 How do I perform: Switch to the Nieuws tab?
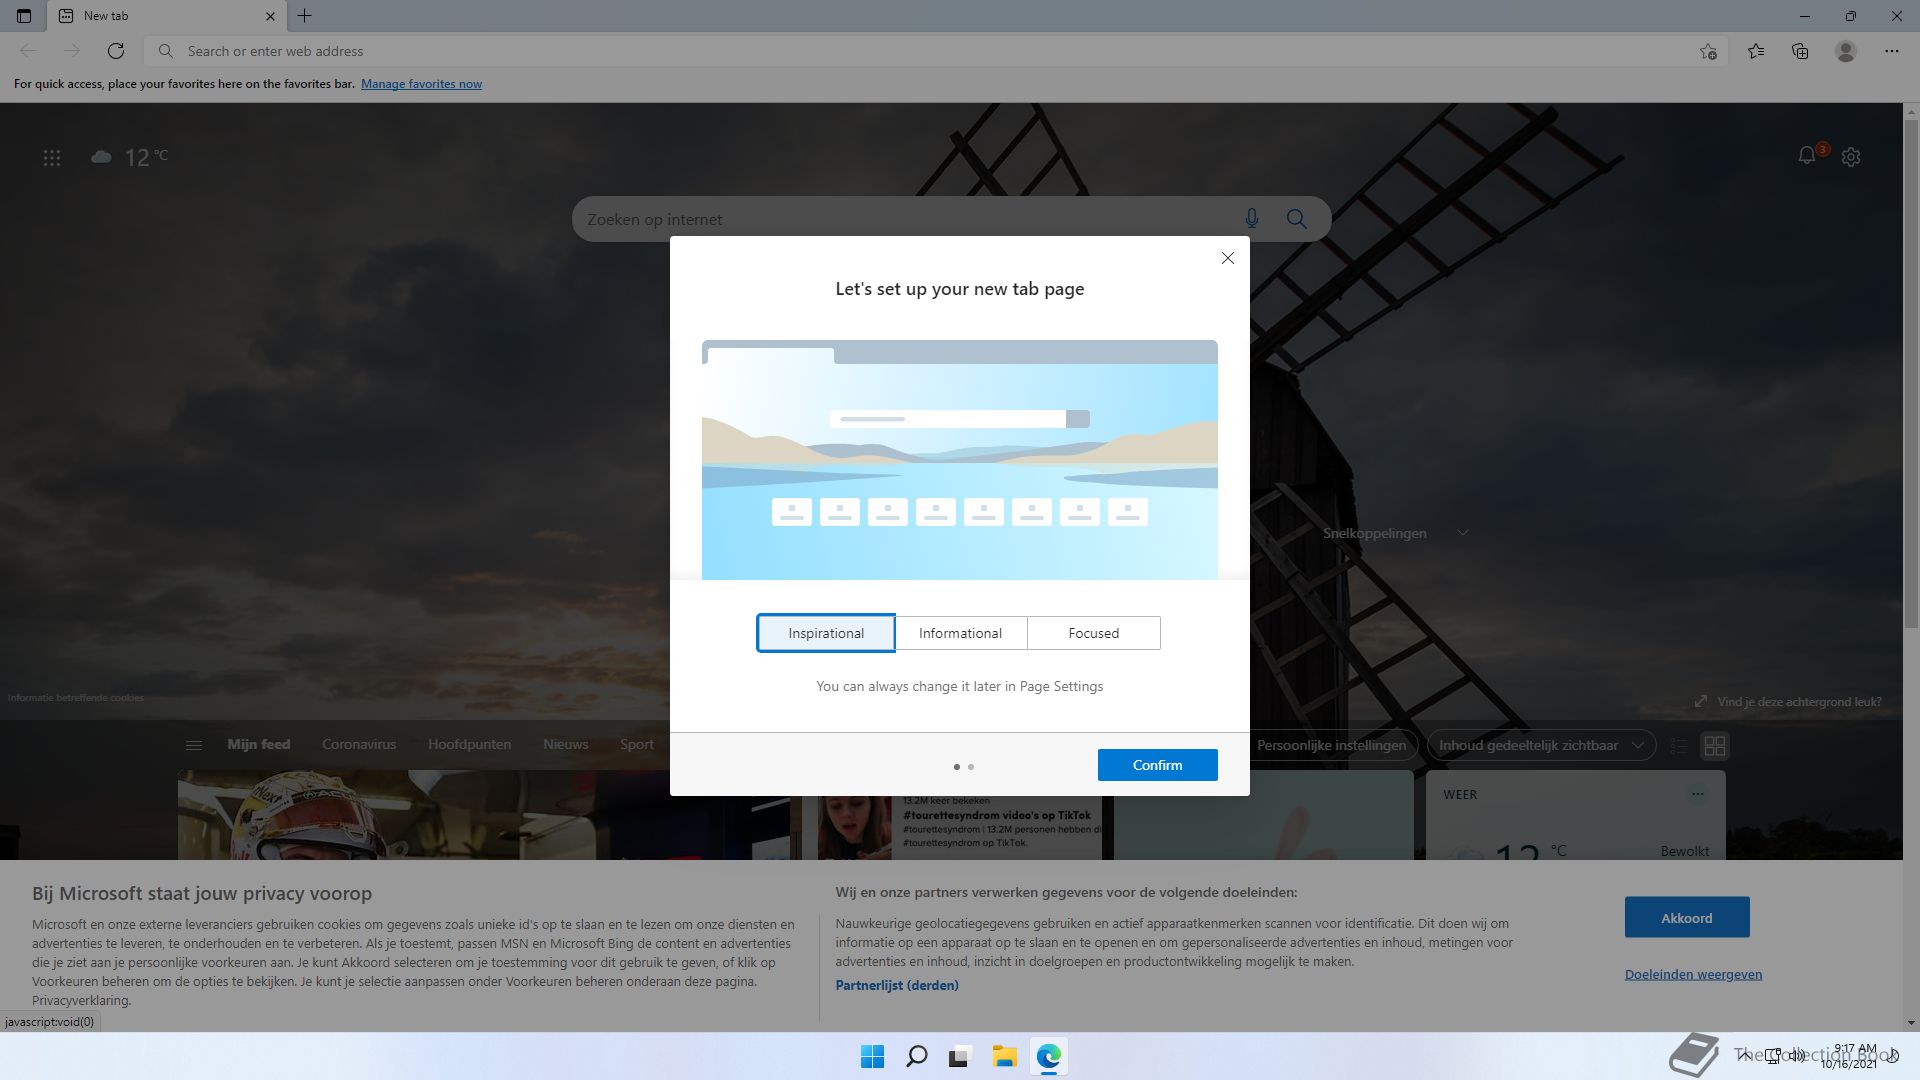click(566, 745)
